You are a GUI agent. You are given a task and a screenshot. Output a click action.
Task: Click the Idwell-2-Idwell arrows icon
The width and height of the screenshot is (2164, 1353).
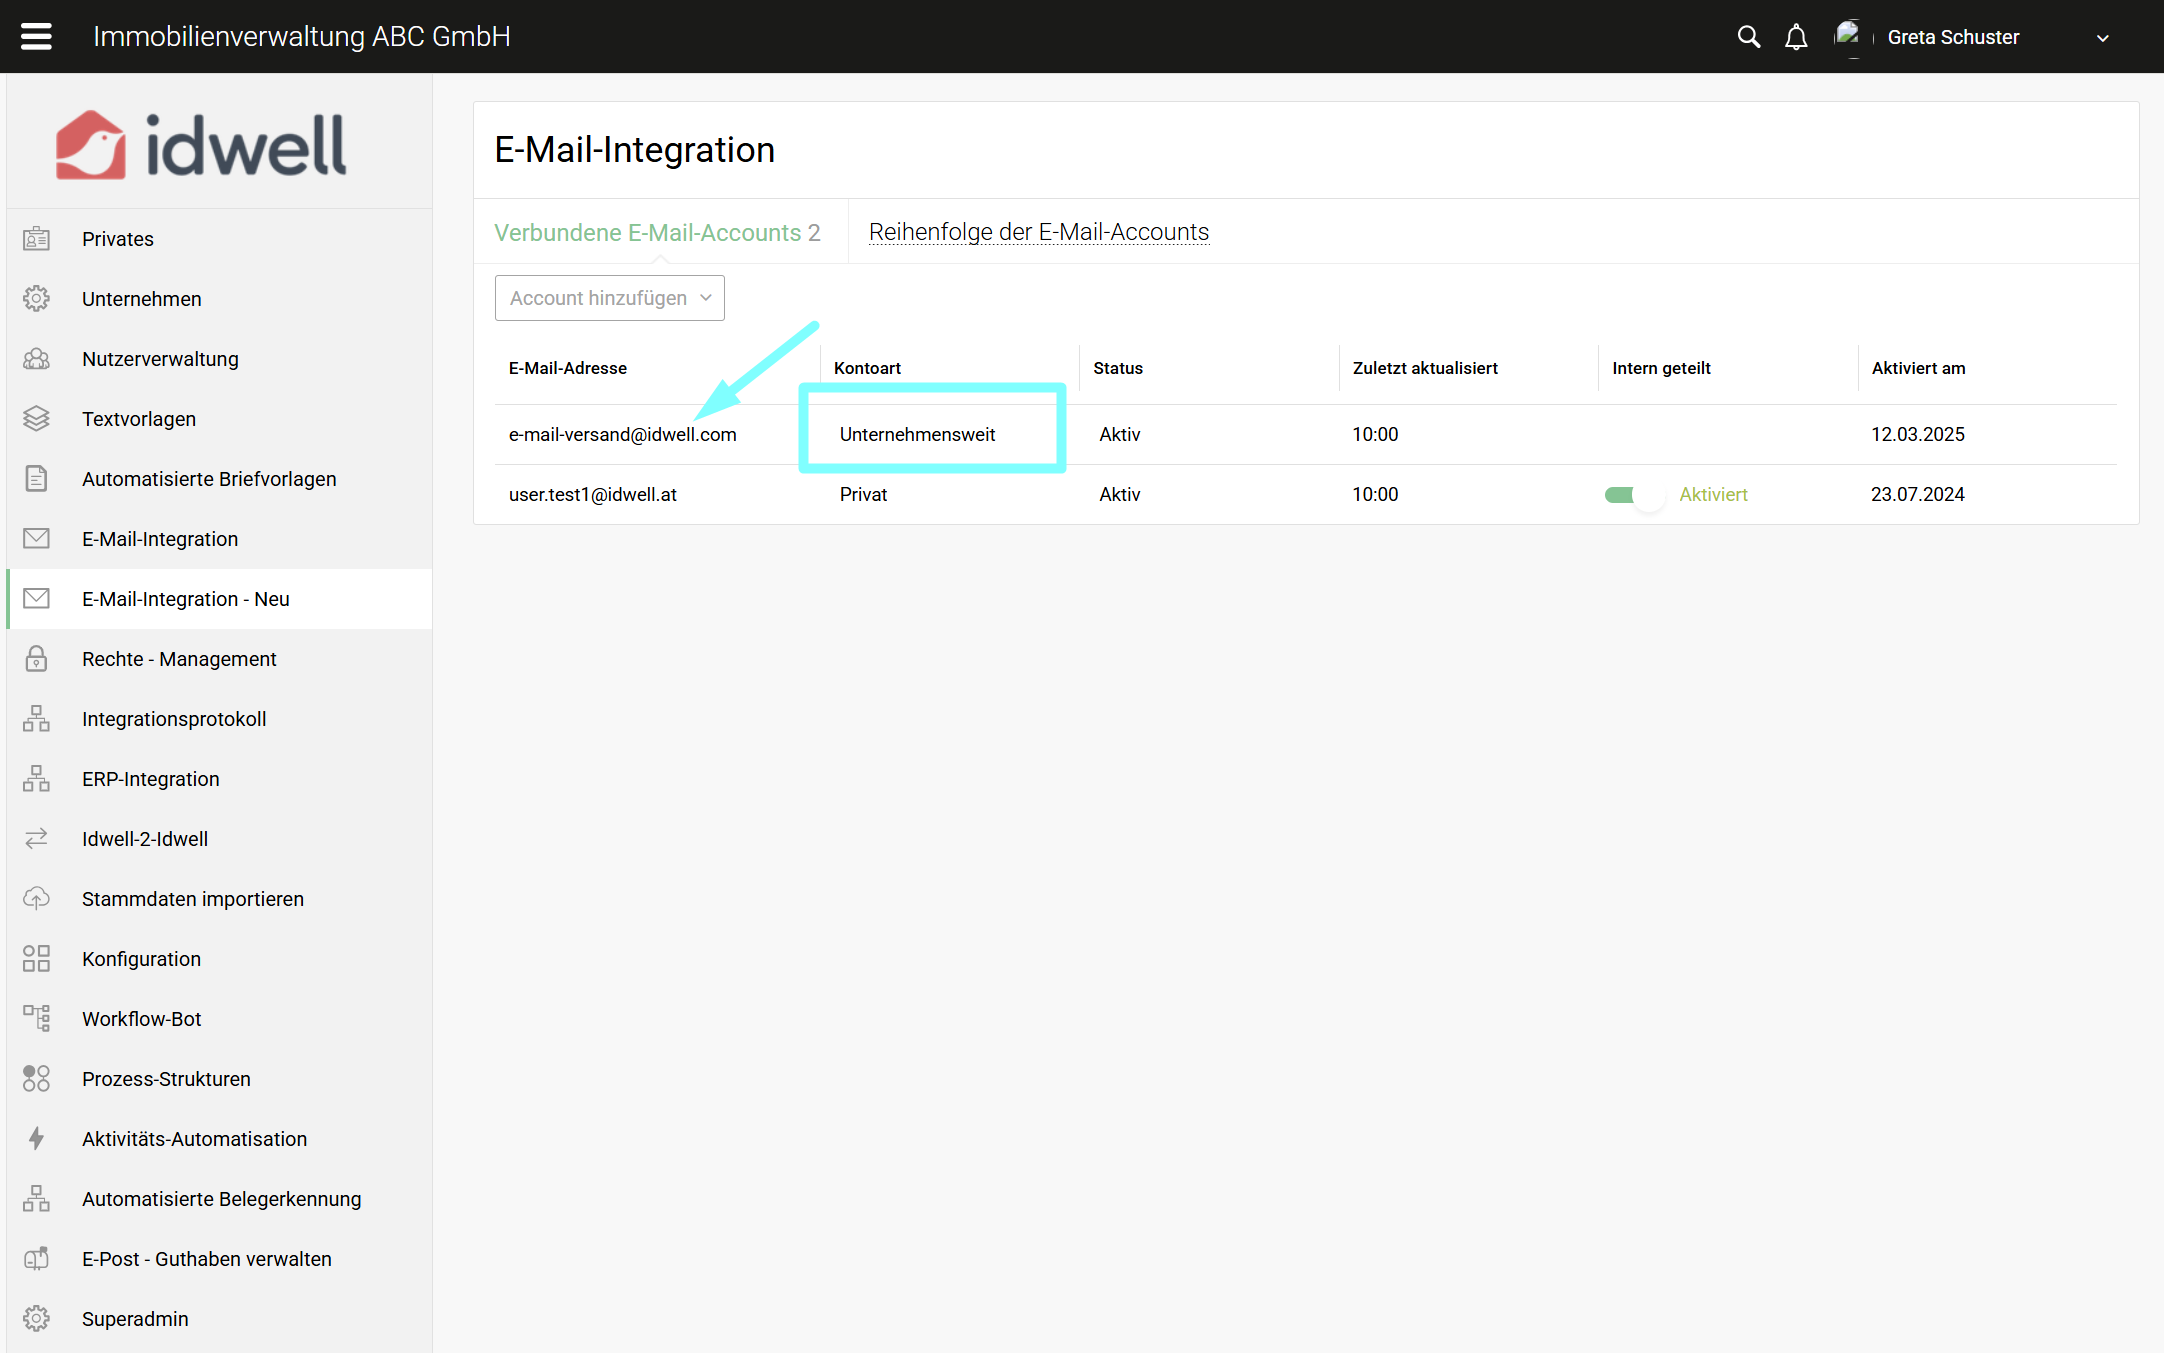(36, 838)
